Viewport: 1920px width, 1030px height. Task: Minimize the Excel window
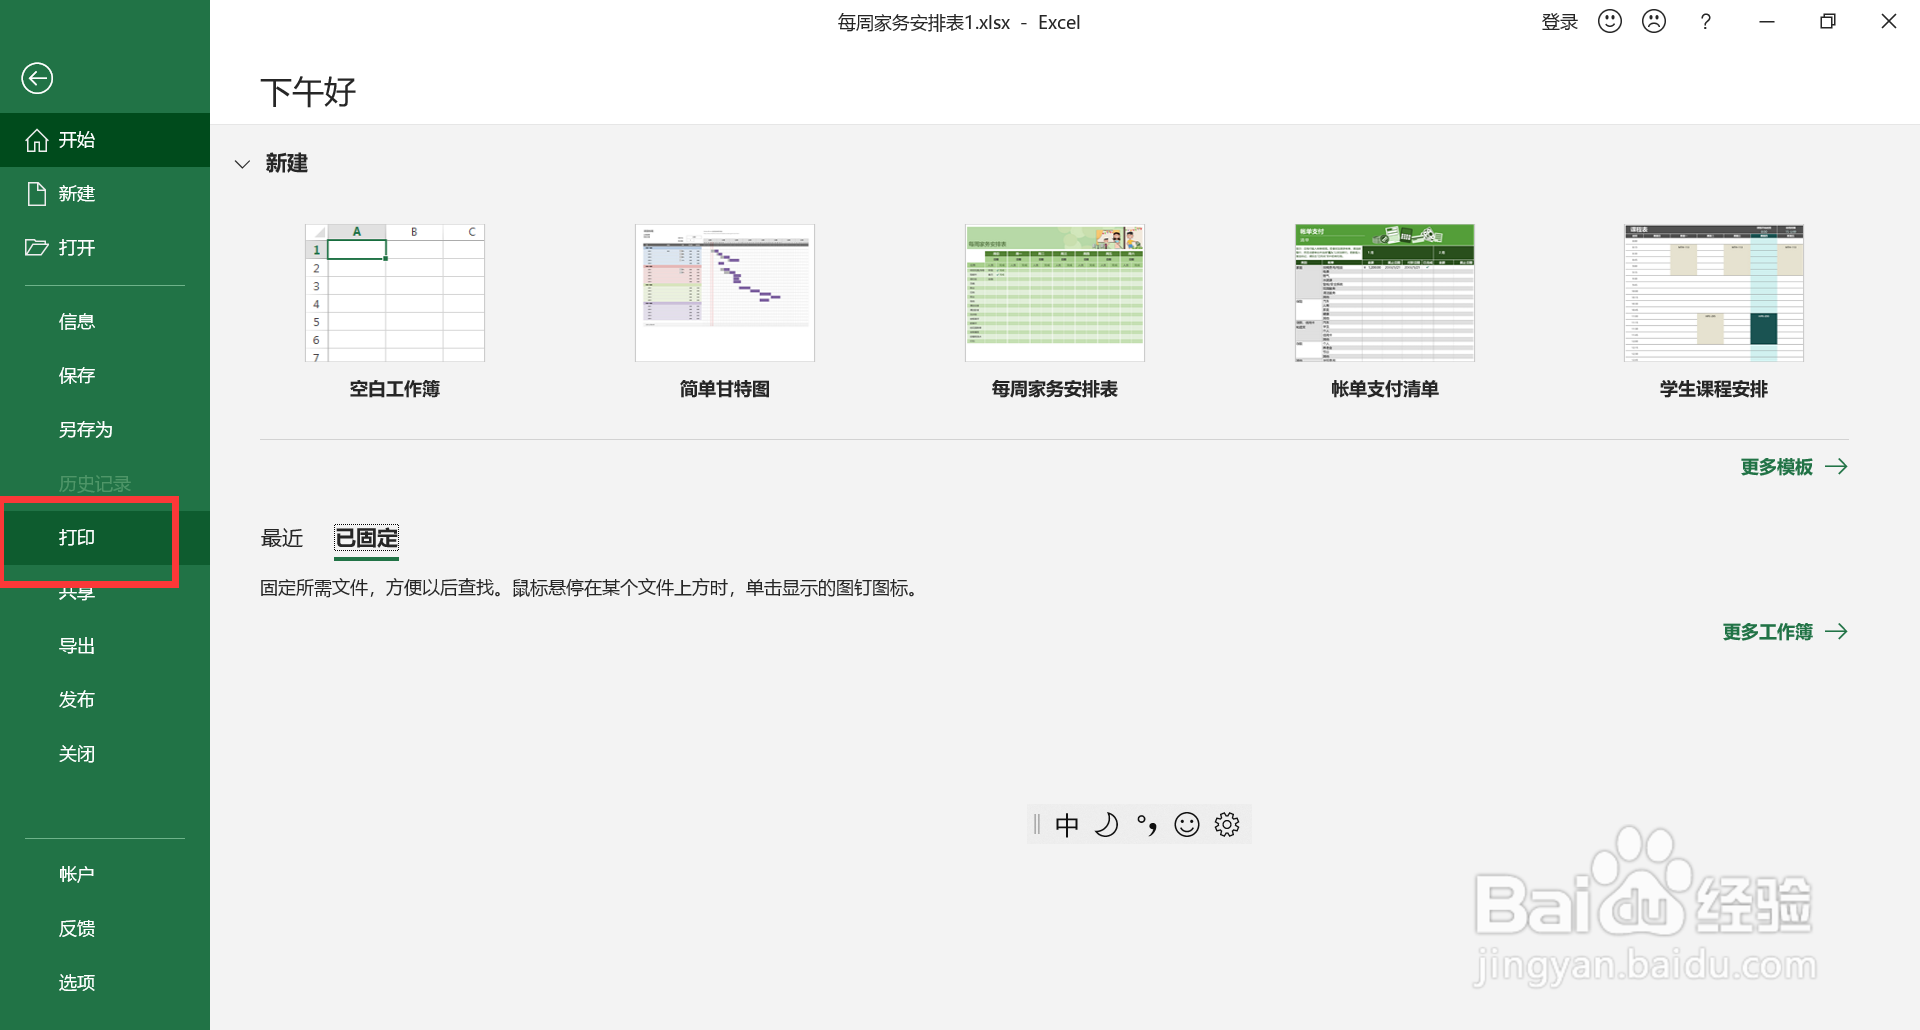tap(1767, 22)
